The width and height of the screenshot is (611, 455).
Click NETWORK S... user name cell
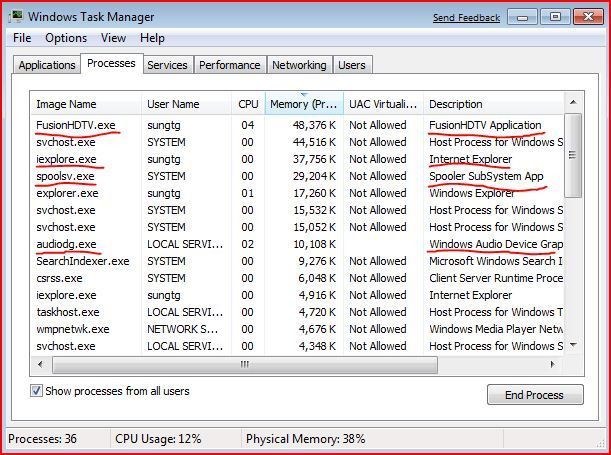(x=182, y=329)
